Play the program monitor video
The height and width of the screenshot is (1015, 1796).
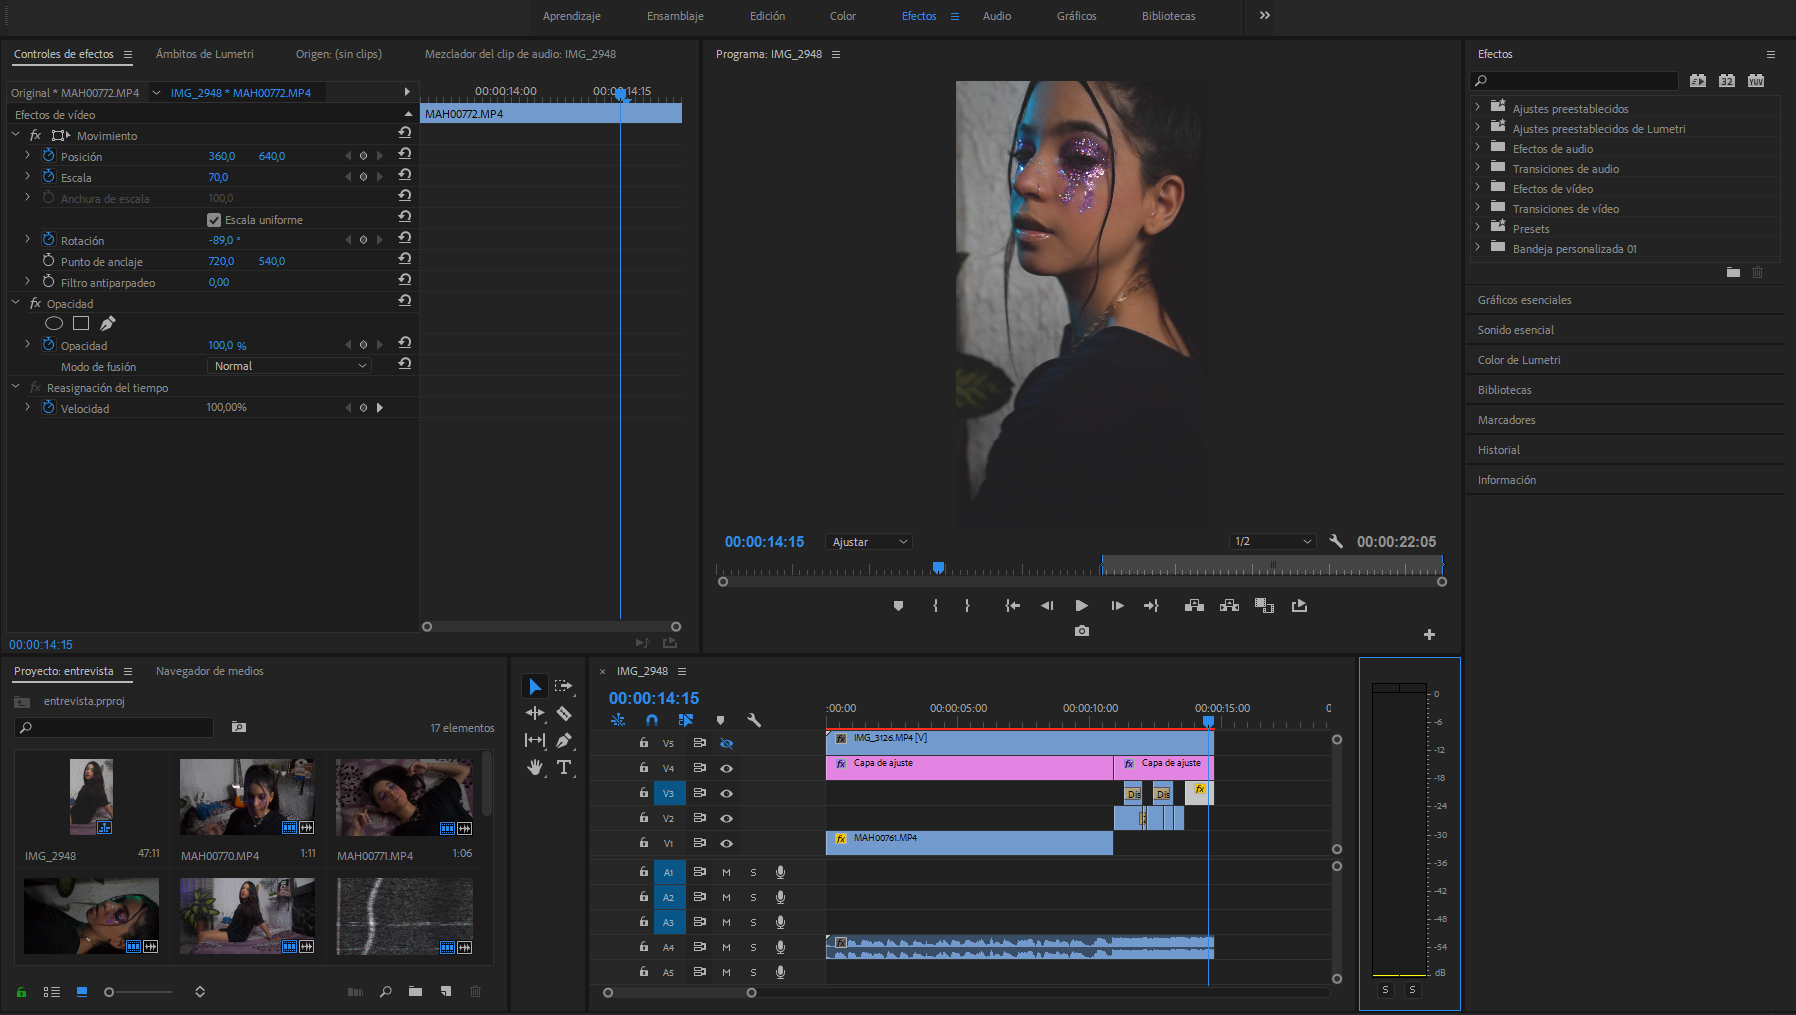tap(1081, 606)
